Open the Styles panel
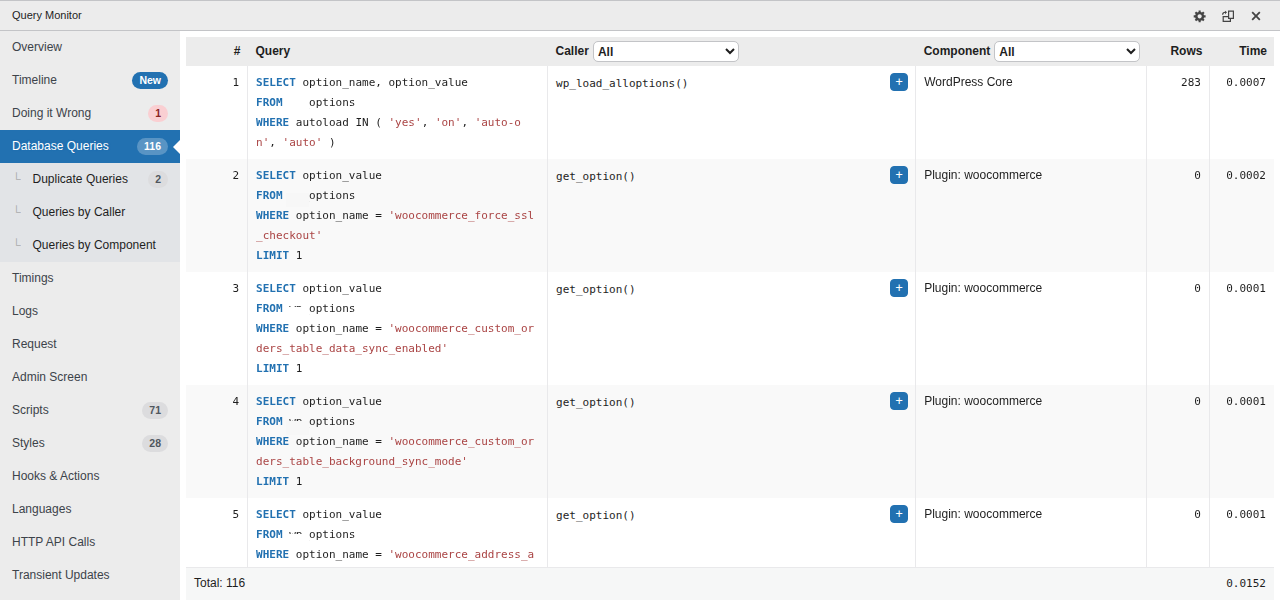This screenshot has height=600, width=1280. click(90, 443)
